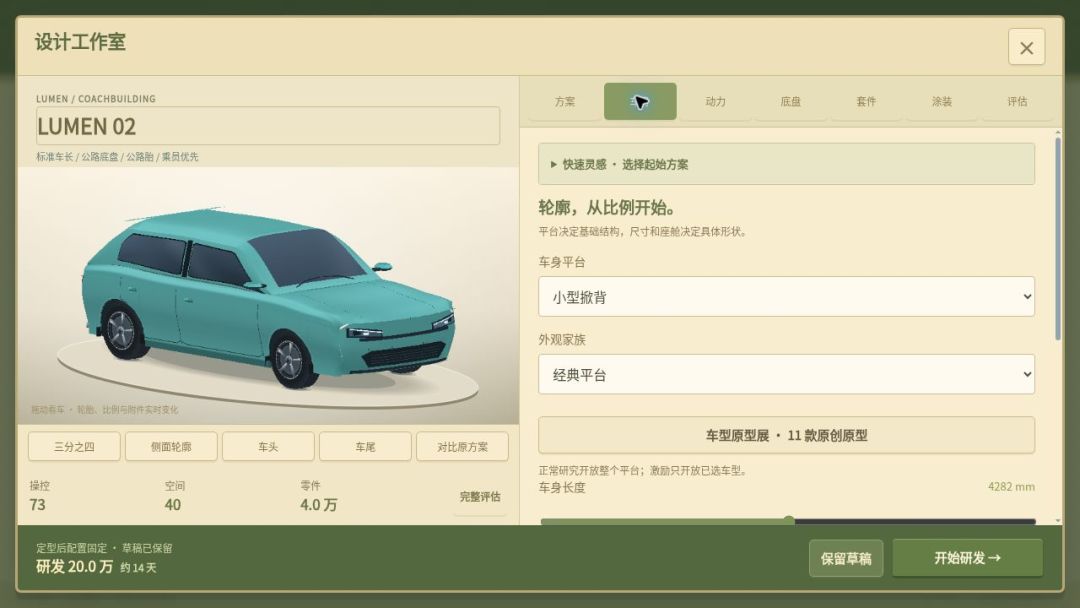Screen dimensions: 1080x608
Task: Open the 车身平台 dropdown showing 小型掀背
Action: point(786,297)
